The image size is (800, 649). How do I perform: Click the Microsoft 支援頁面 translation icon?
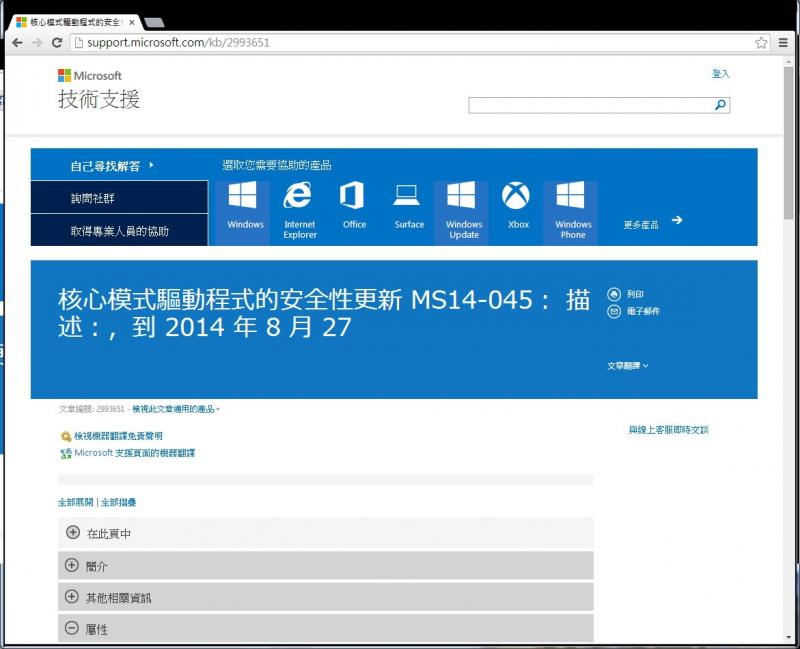point(66,453)
